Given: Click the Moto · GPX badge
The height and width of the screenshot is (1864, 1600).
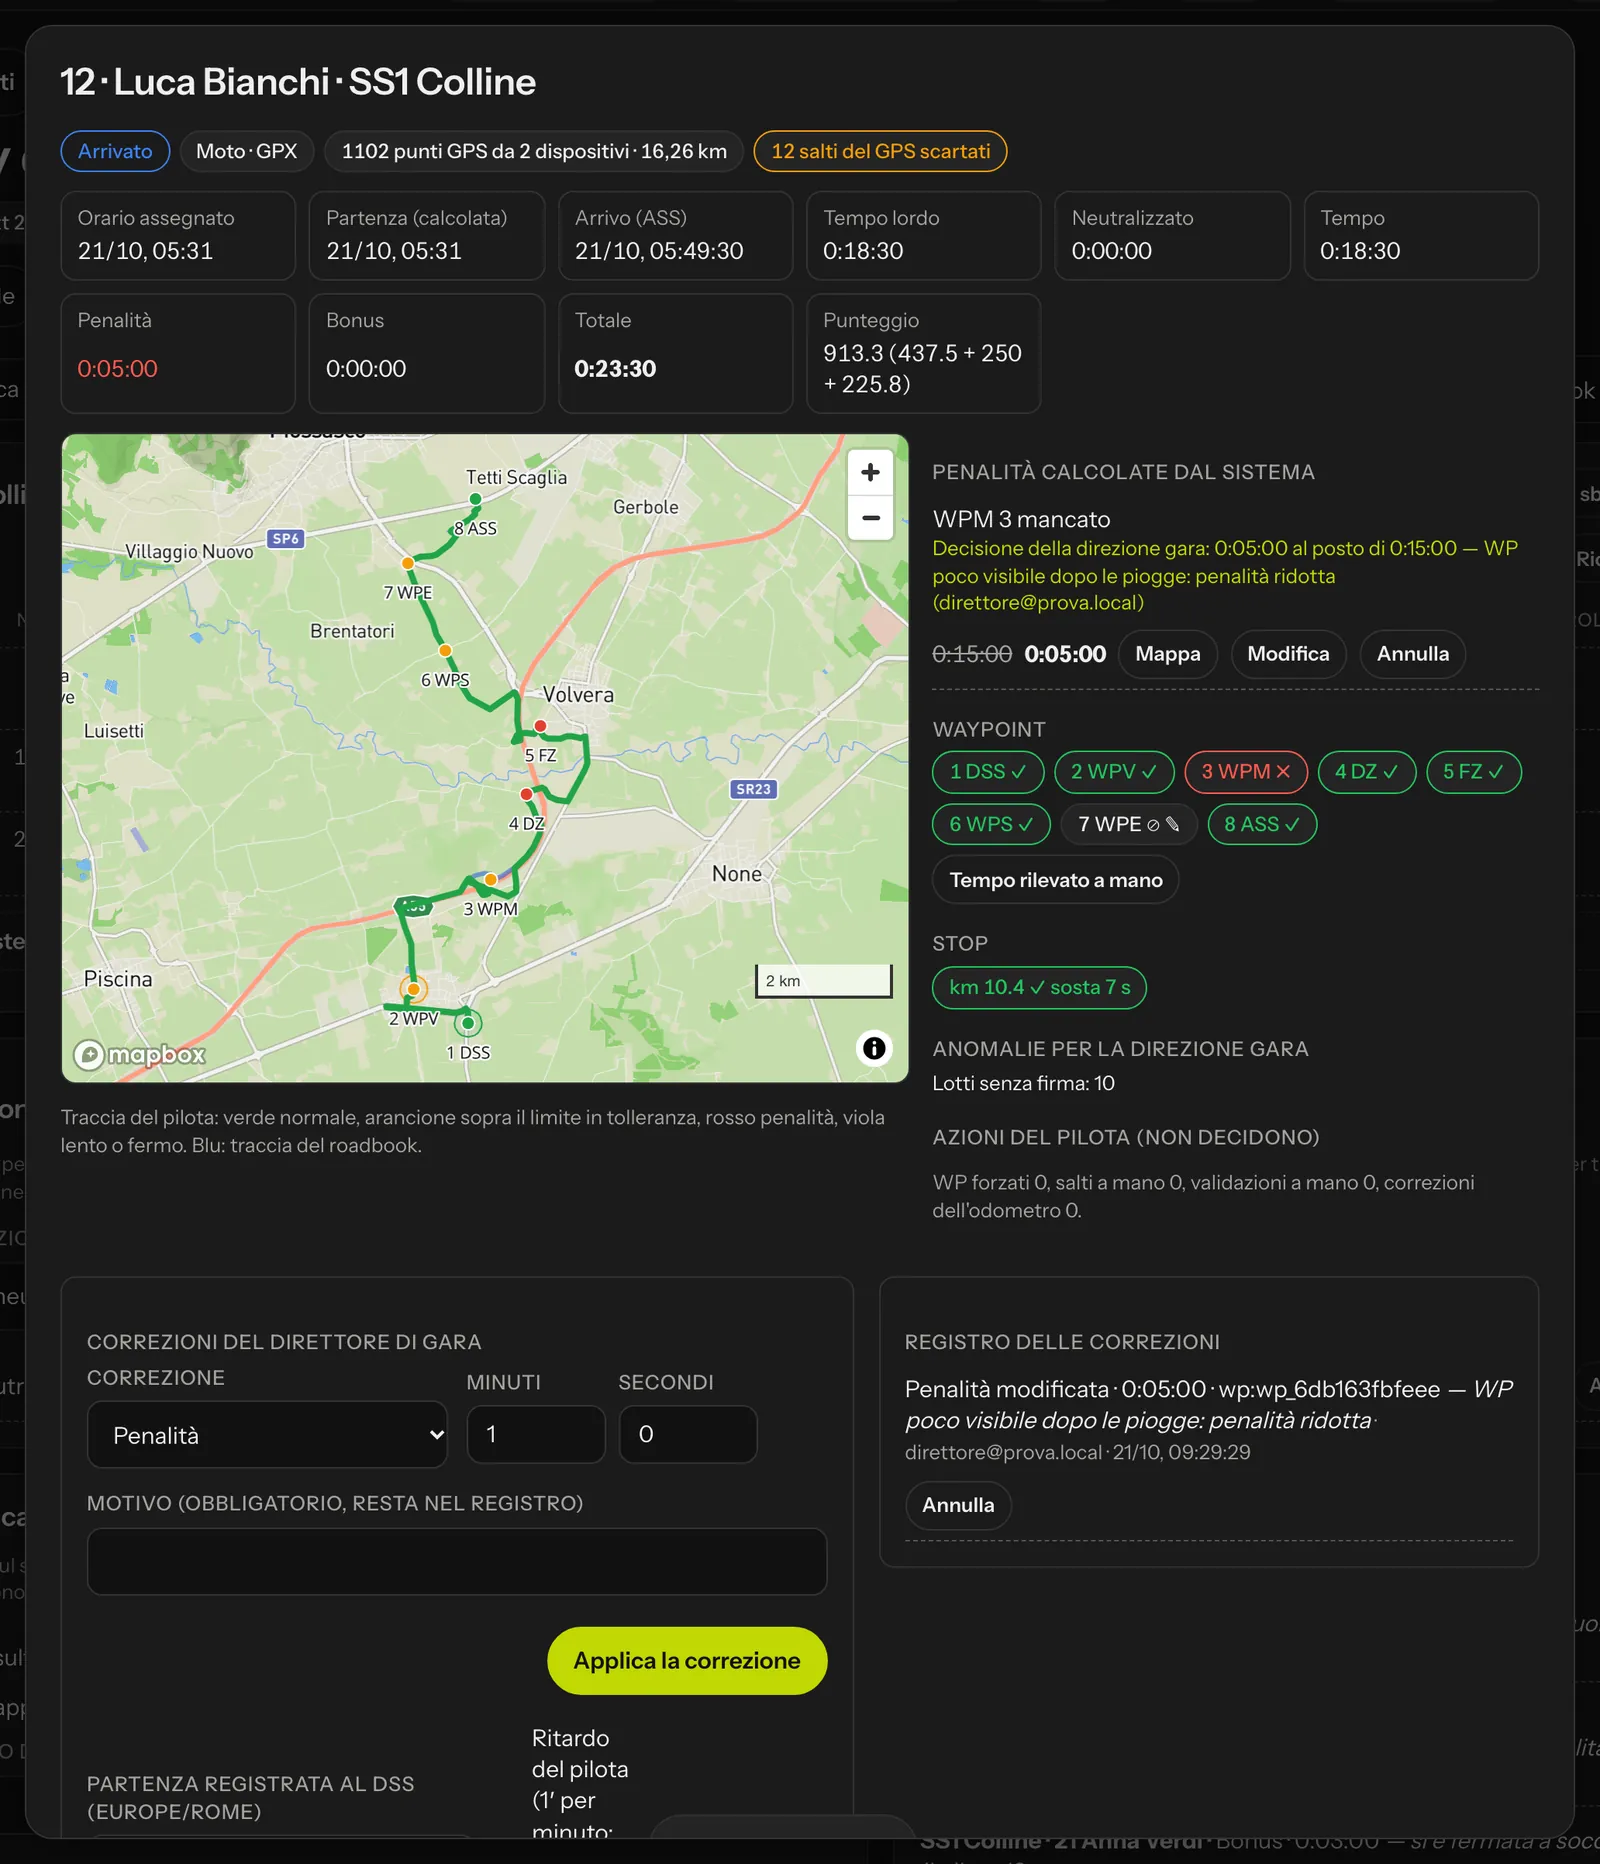Looking at the screenshot, I should click(246, 151).
